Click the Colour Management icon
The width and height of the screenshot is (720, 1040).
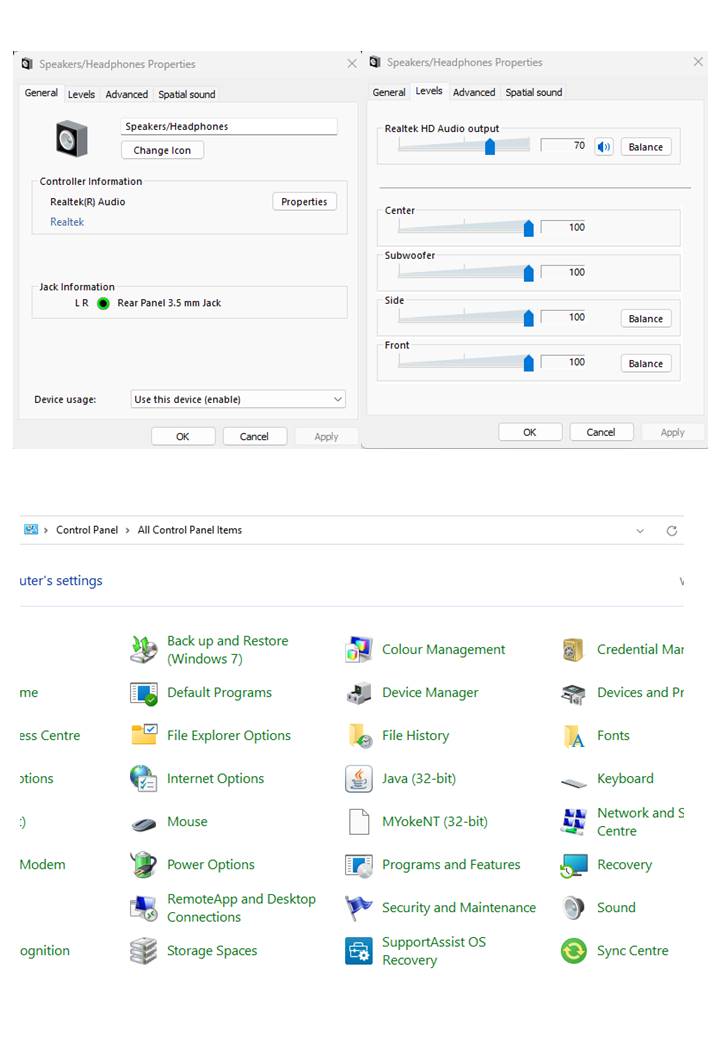tap(359, 650)
